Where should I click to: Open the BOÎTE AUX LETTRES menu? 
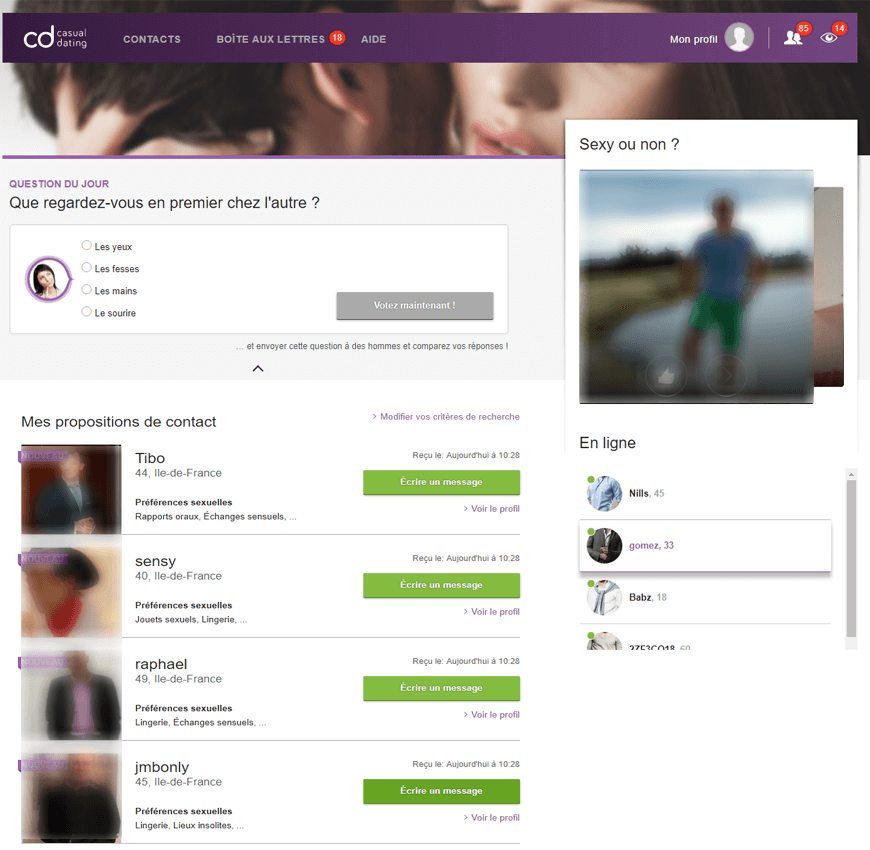(x=270, y=39)
